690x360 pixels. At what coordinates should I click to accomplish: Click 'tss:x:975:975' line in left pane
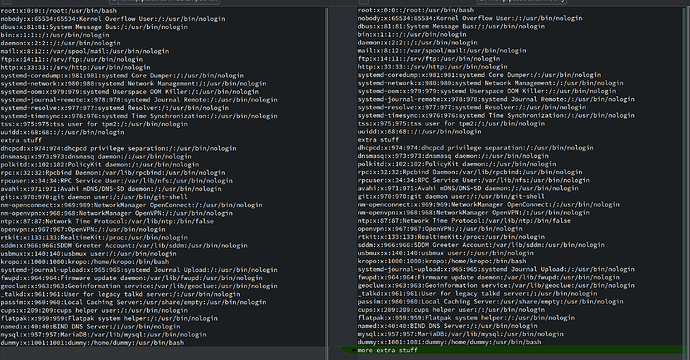(x=94, y=124)
